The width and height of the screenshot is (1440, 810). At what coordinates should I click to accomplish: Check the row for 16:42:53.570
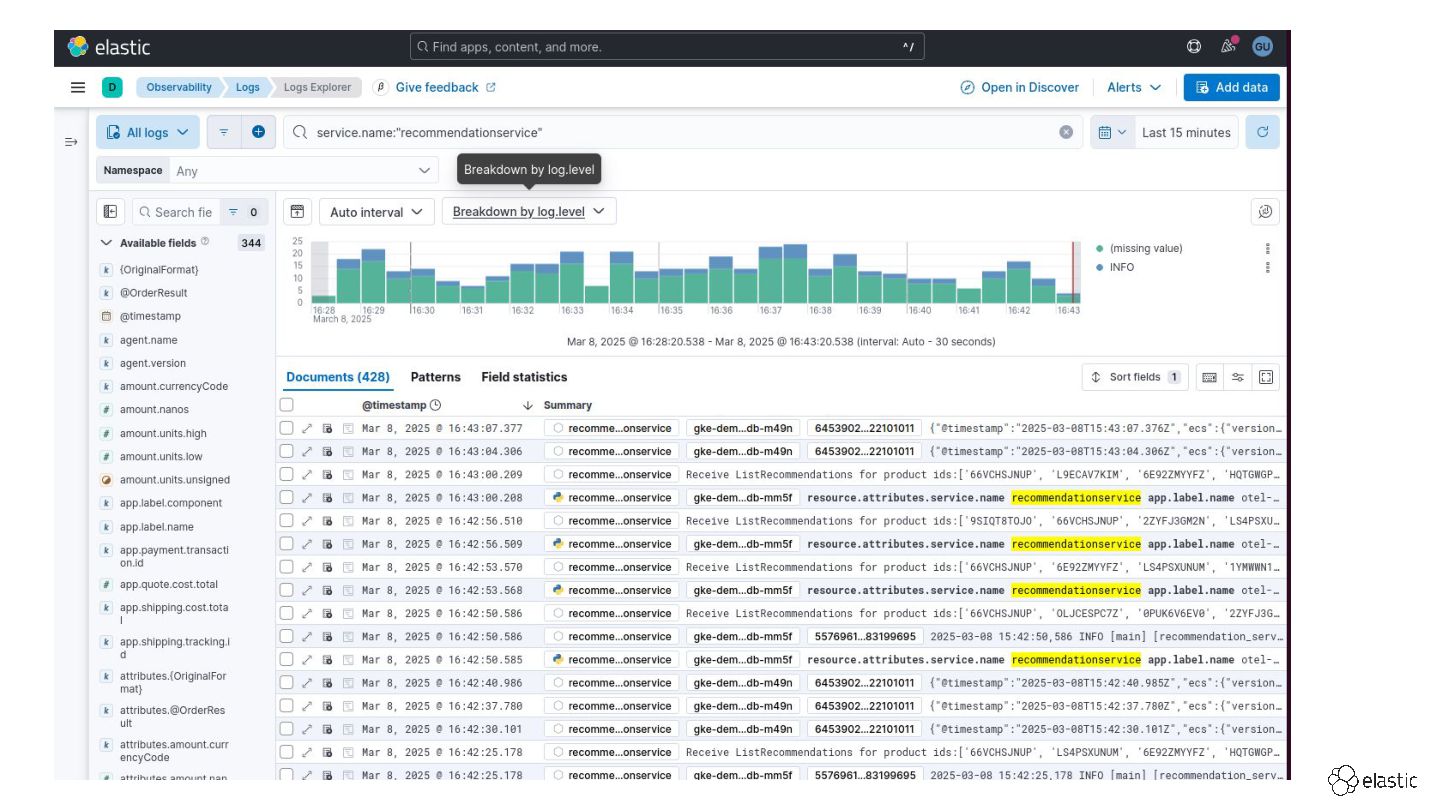tap(287, 567)
